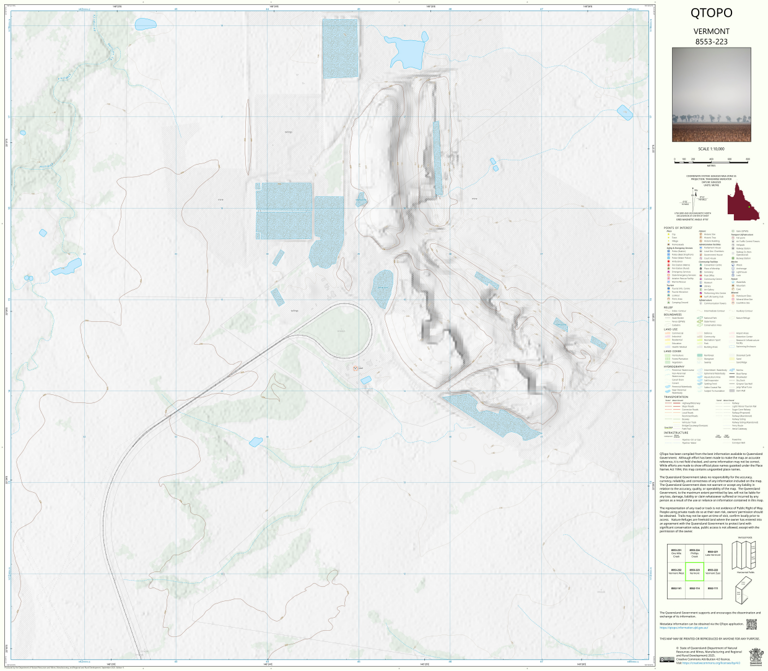Click the red building symbol near rail loop

coord(356,367)
